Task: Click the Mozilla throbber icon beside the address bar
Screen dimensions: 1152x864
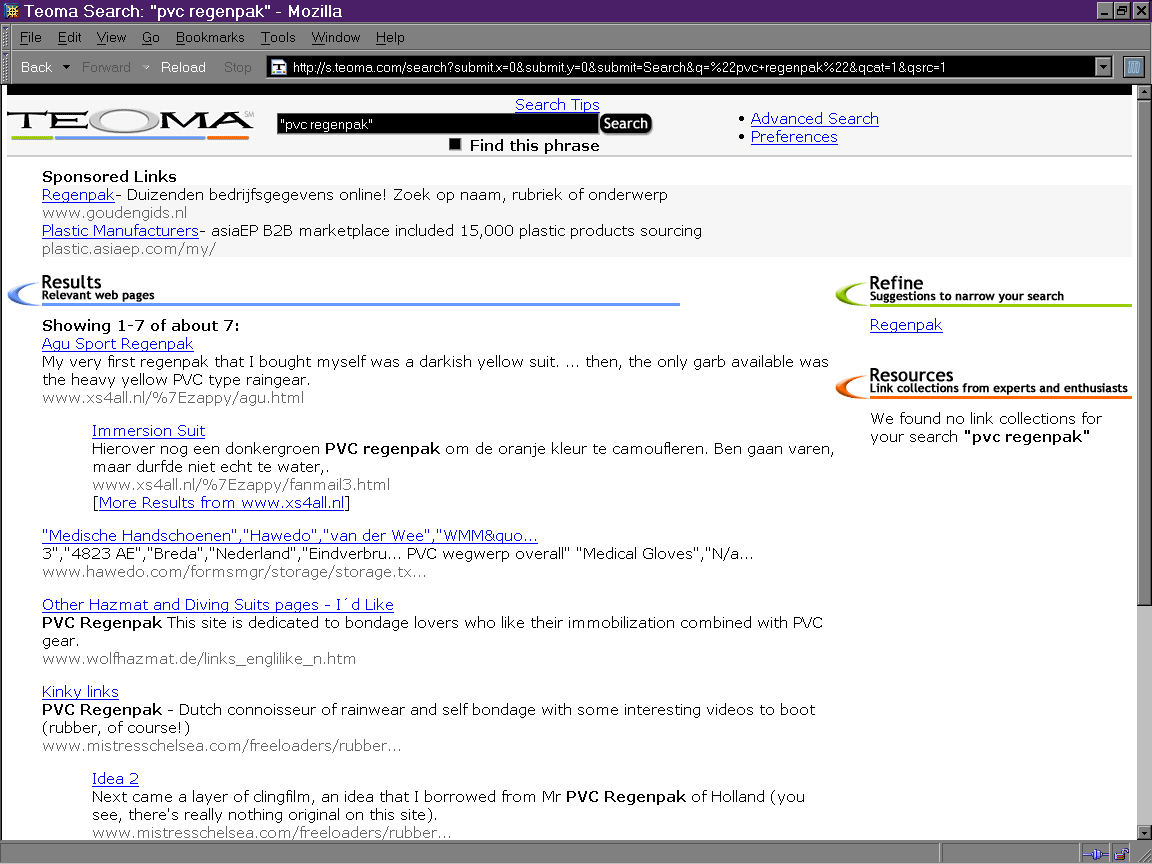Action: tap(1134, 67)
